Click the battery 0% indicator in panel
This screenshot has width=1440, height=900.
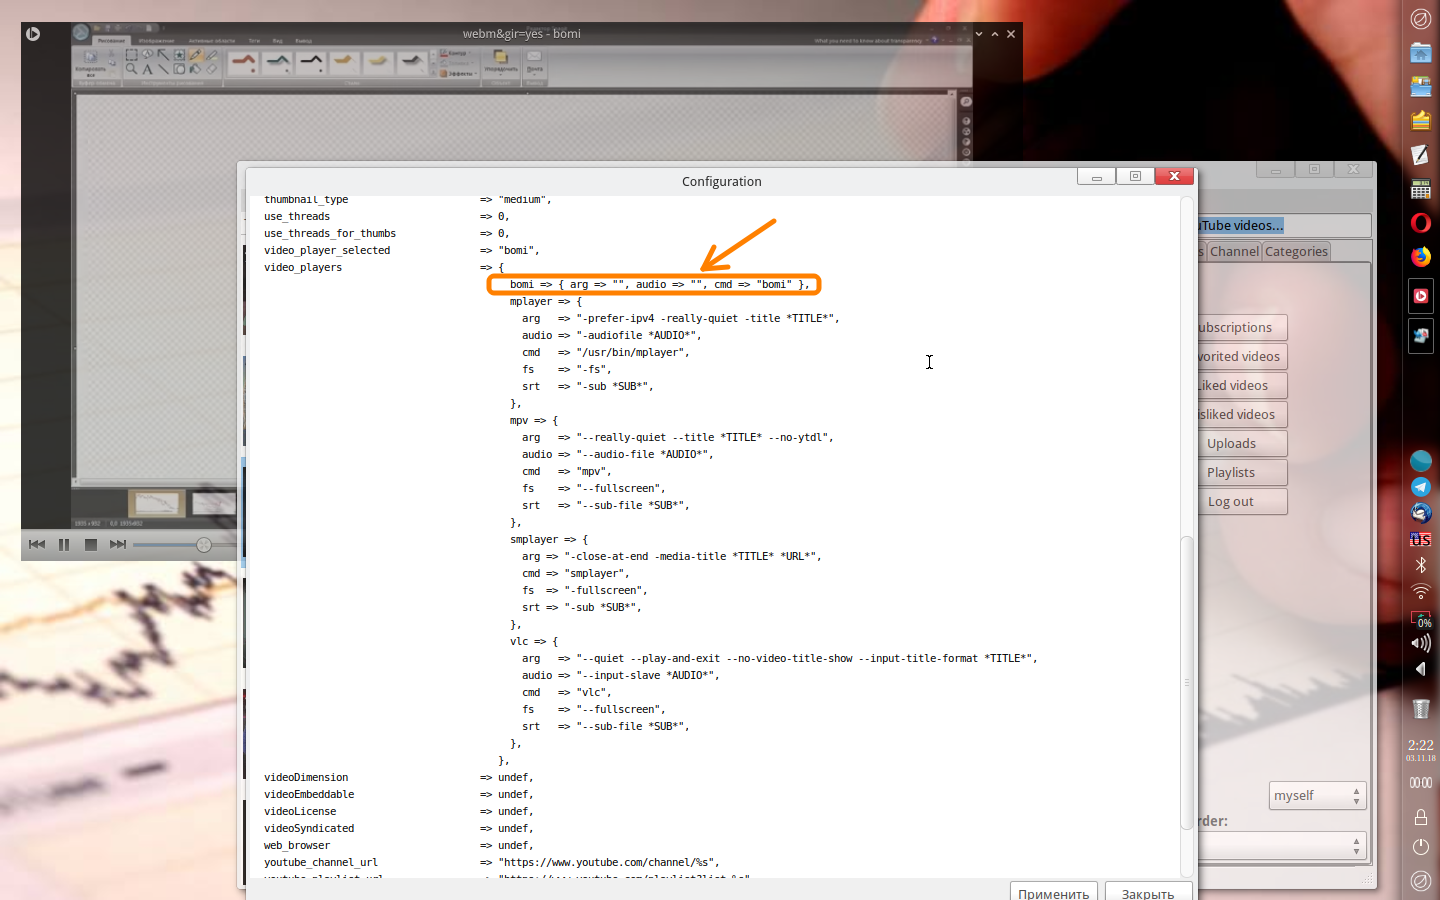pos(1421,619)
